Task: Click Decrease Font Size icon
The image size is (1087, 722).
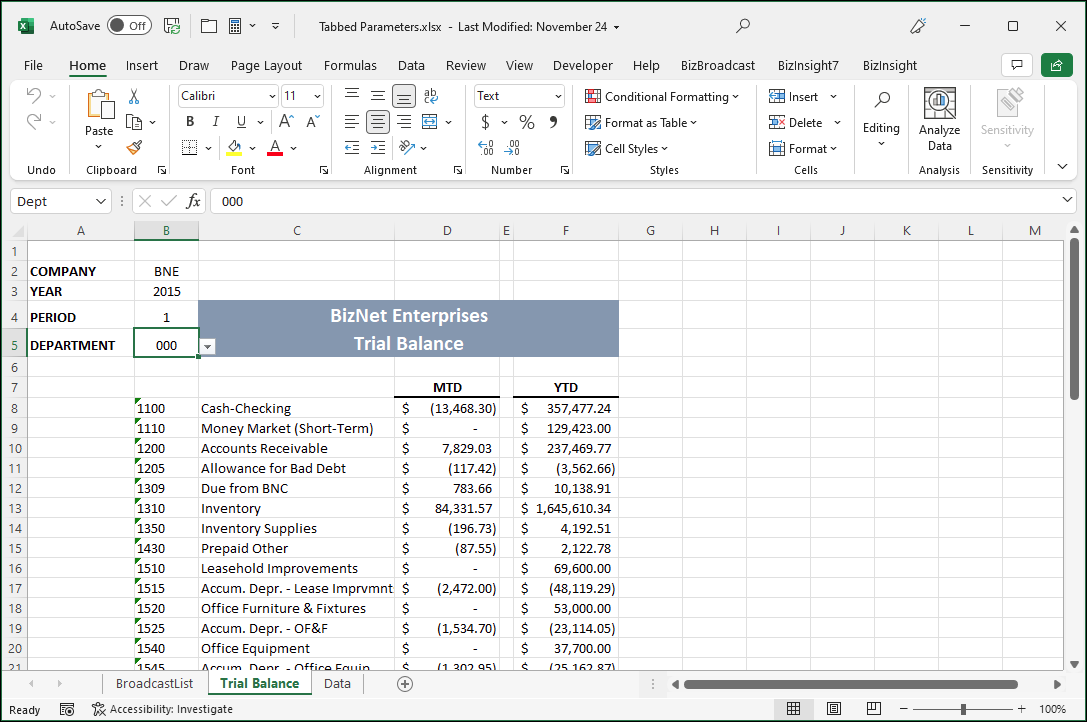Action: tap(313, 122)
